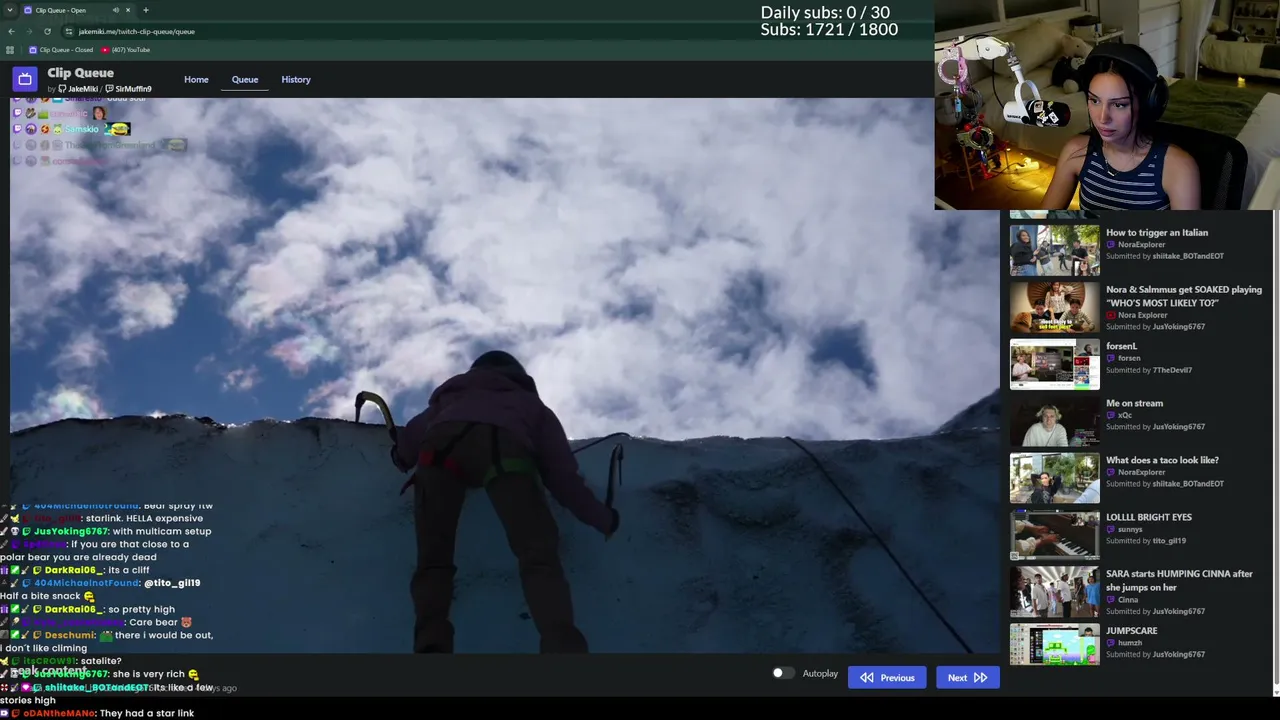Image resolution: width=1280 pixels, height=720 pixels.
Task: Click 'Submitted by tito_gil19' text
Action: [x=1146, y=541]
